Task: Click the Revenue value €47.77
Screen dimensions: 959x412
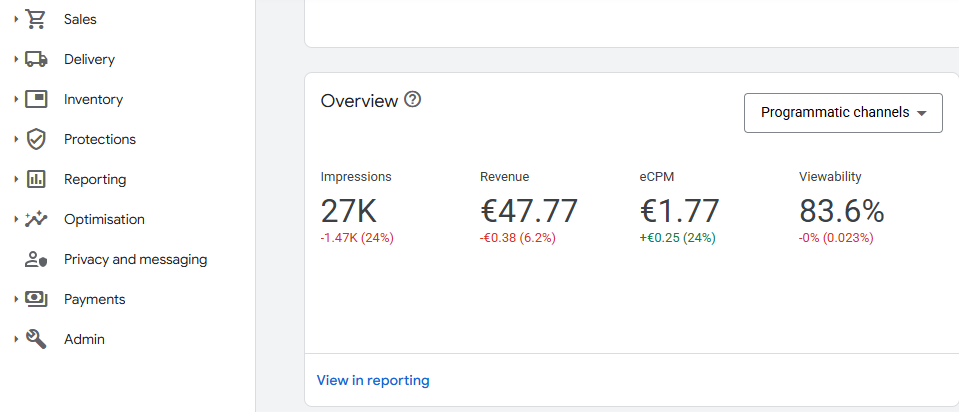Action: tap(528, 211)
